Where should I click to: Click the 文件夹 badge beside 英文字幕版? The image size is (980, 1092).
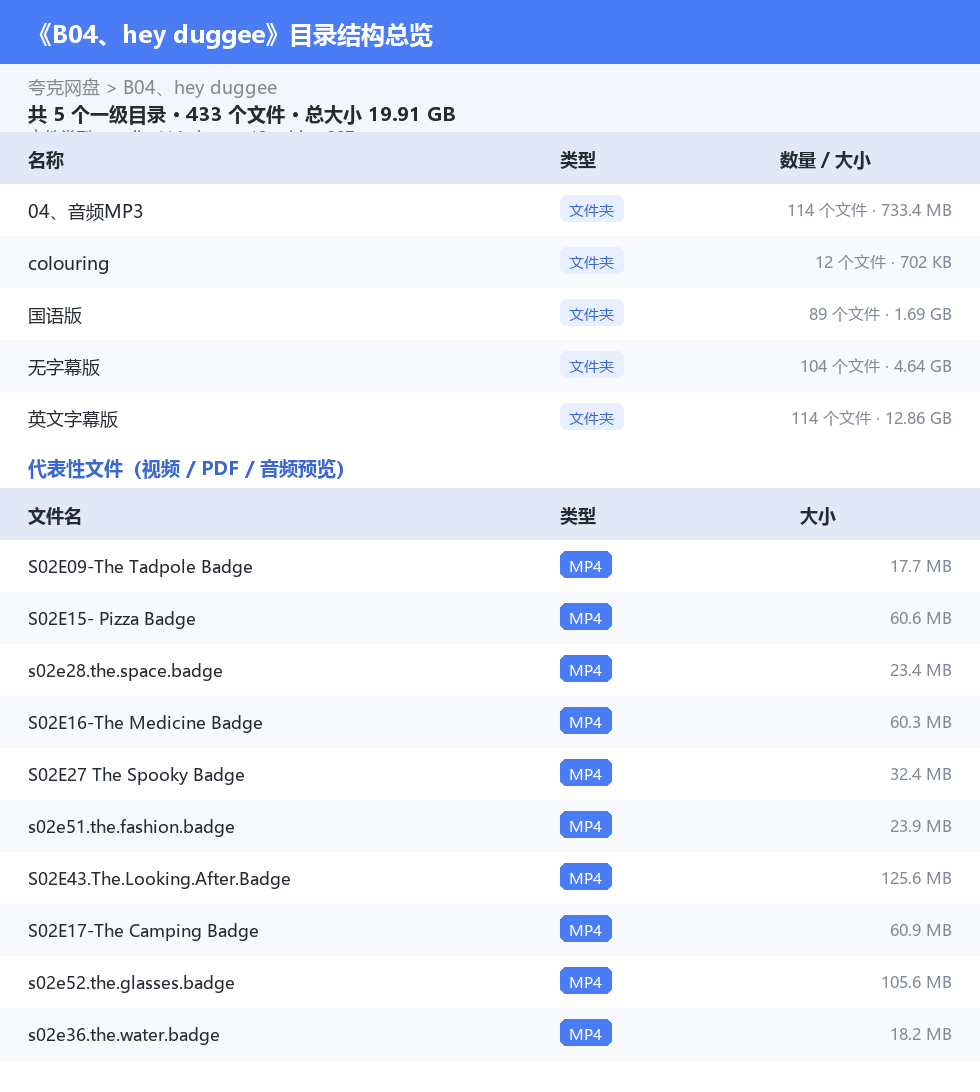591,418
